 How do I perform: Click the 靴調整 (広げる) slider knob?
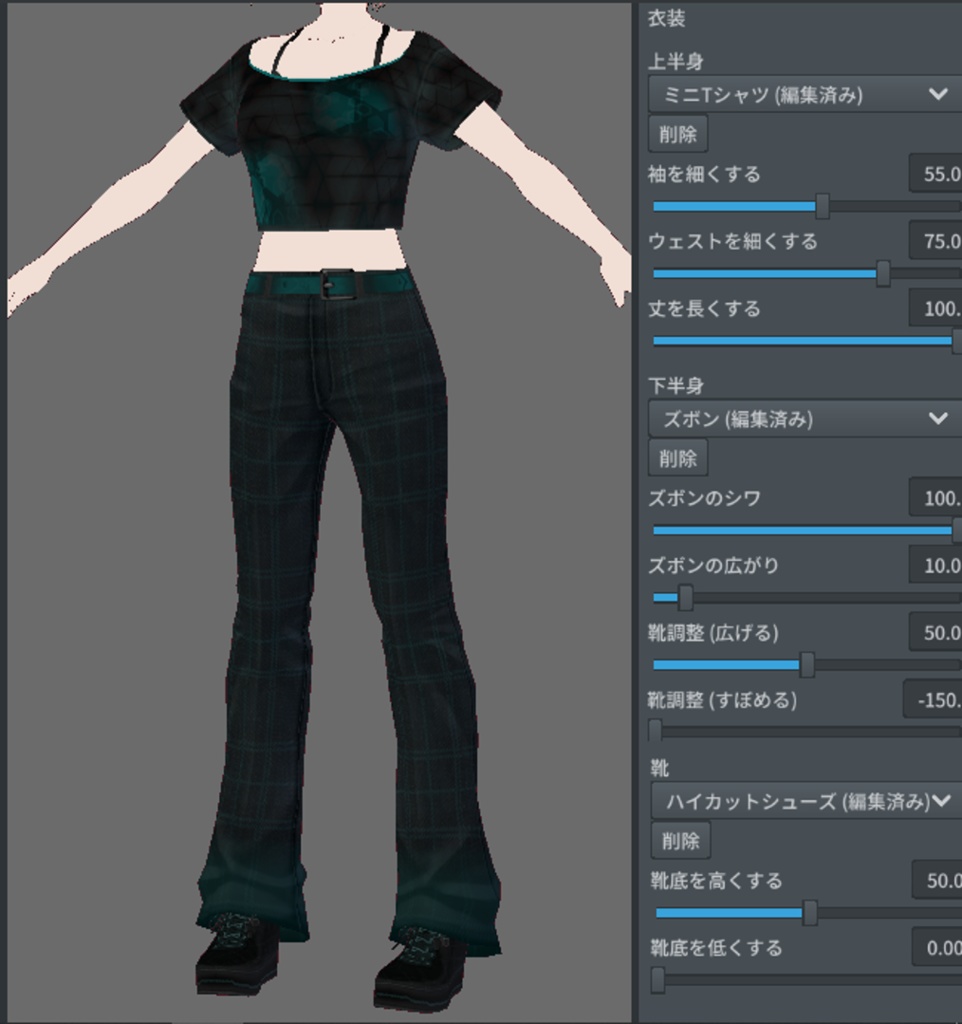pos(810,661)
